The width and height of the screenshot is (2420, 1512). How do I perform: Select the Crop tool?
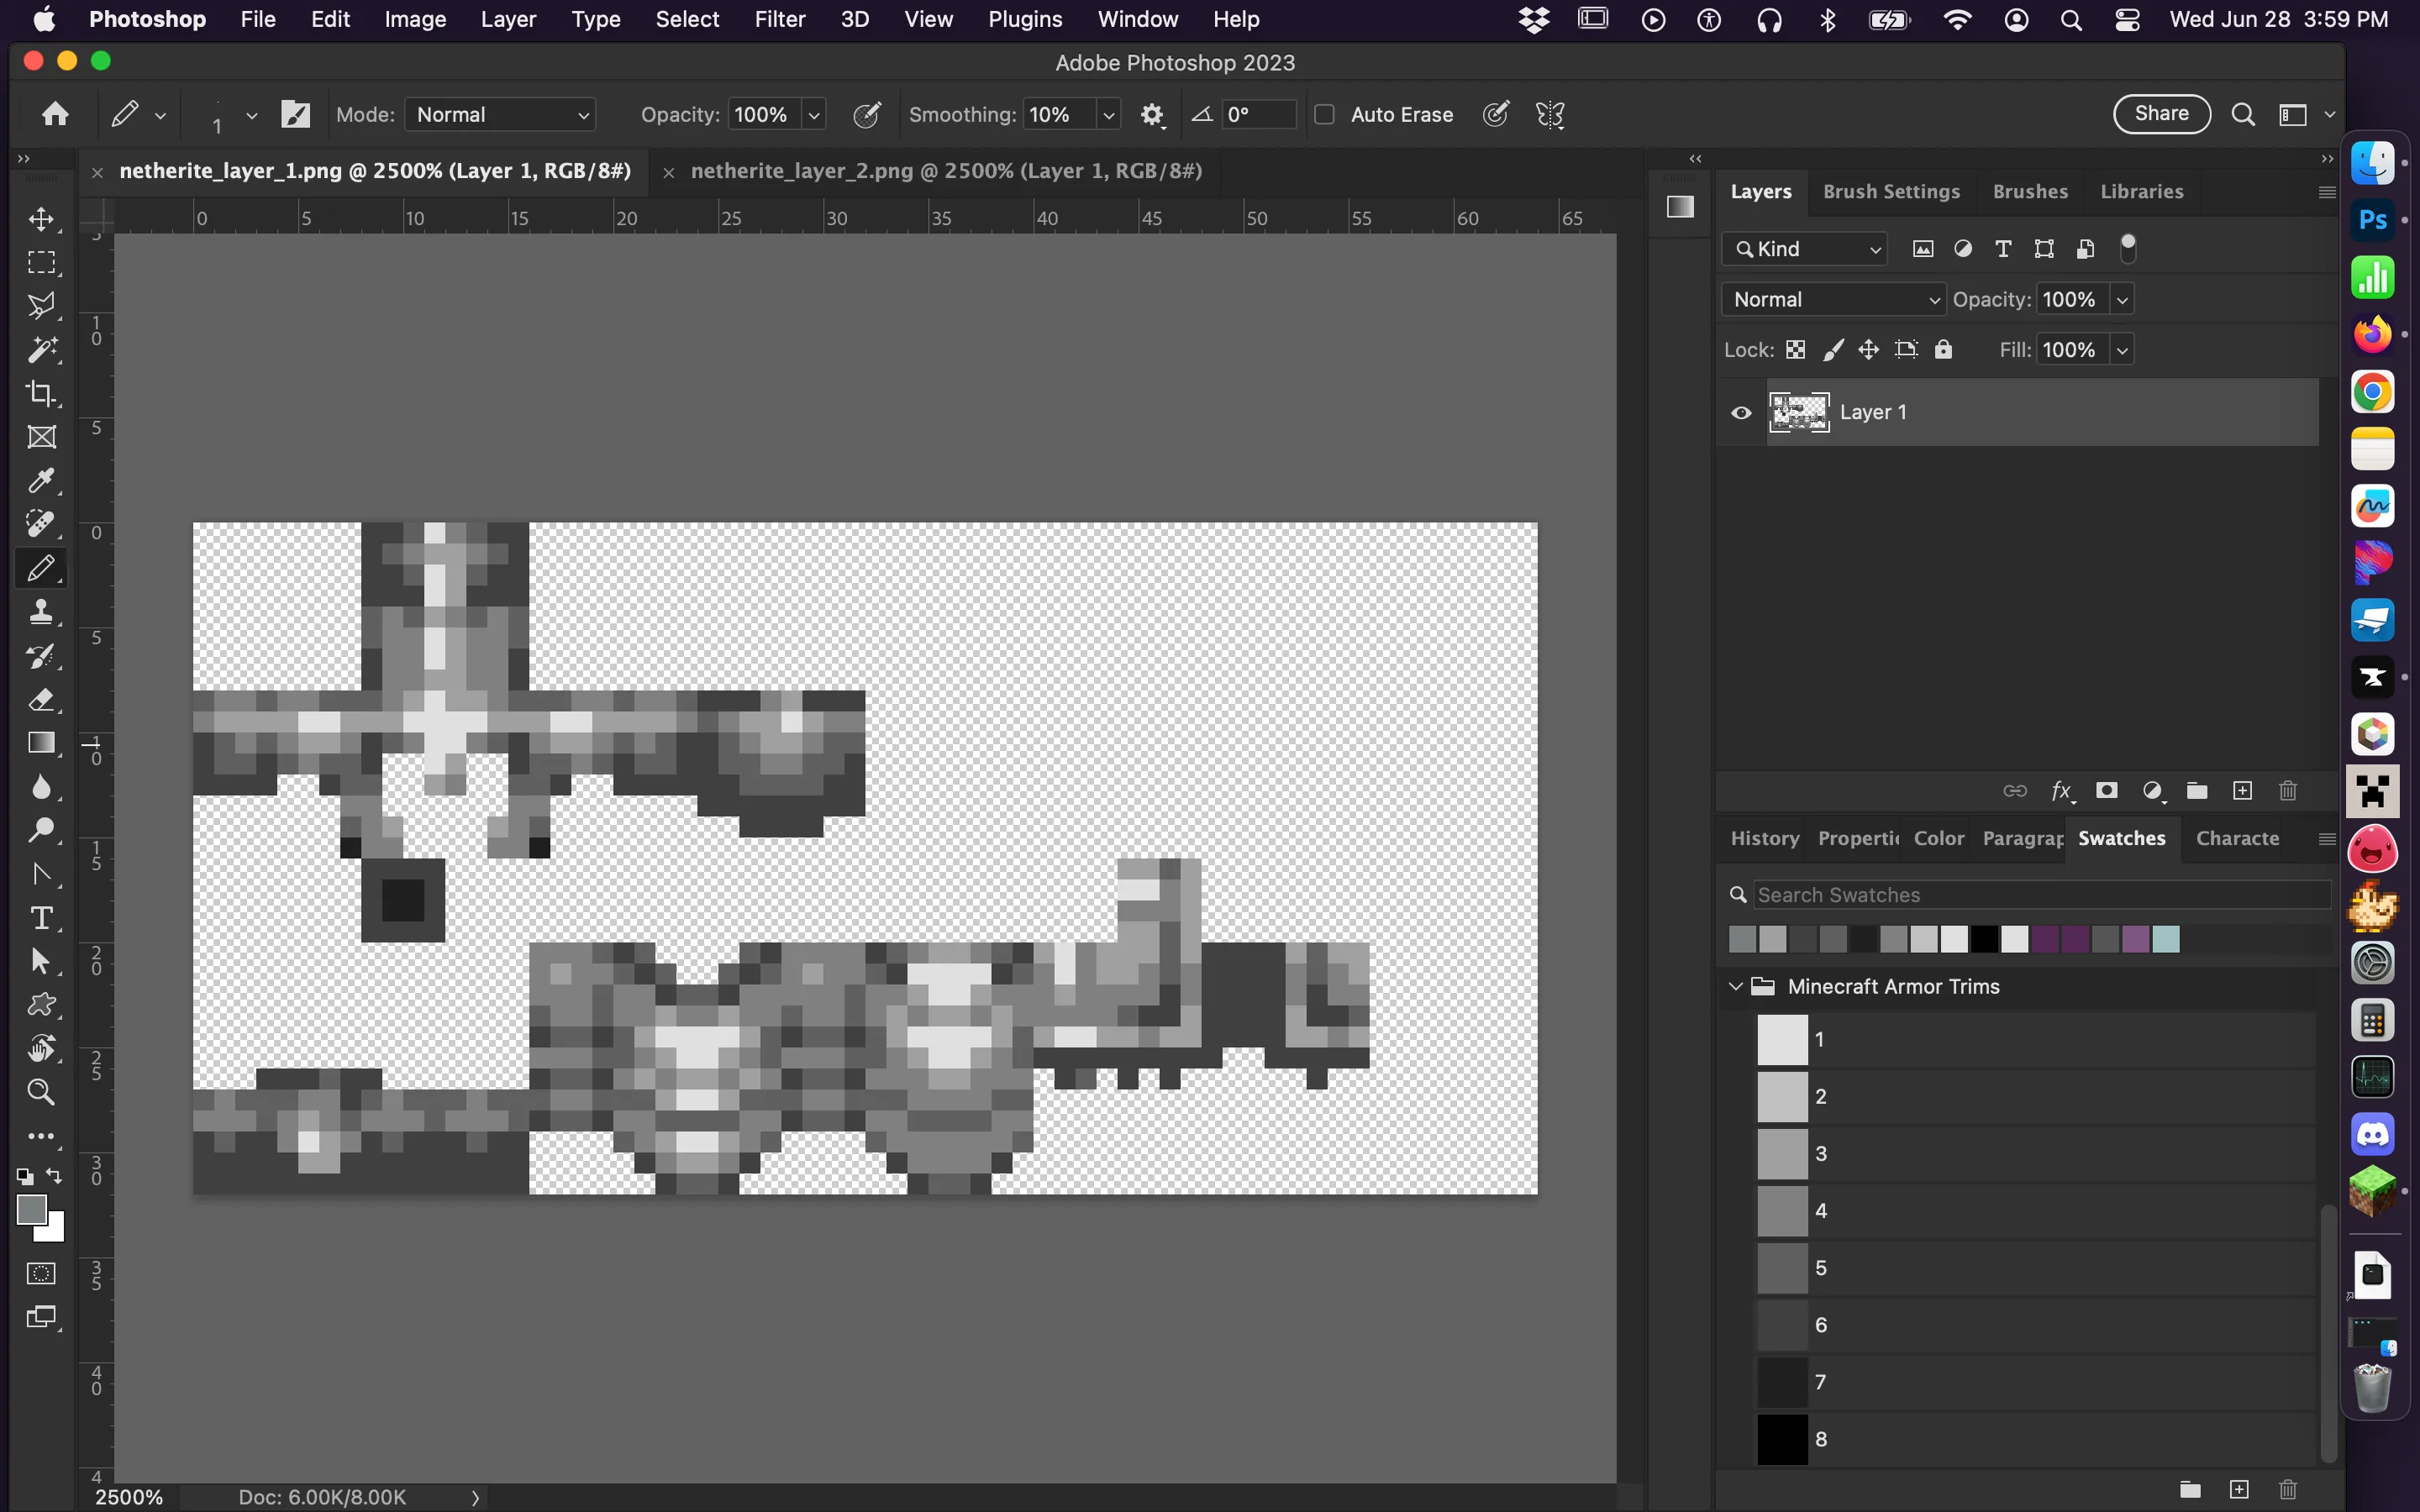(41, 393)
